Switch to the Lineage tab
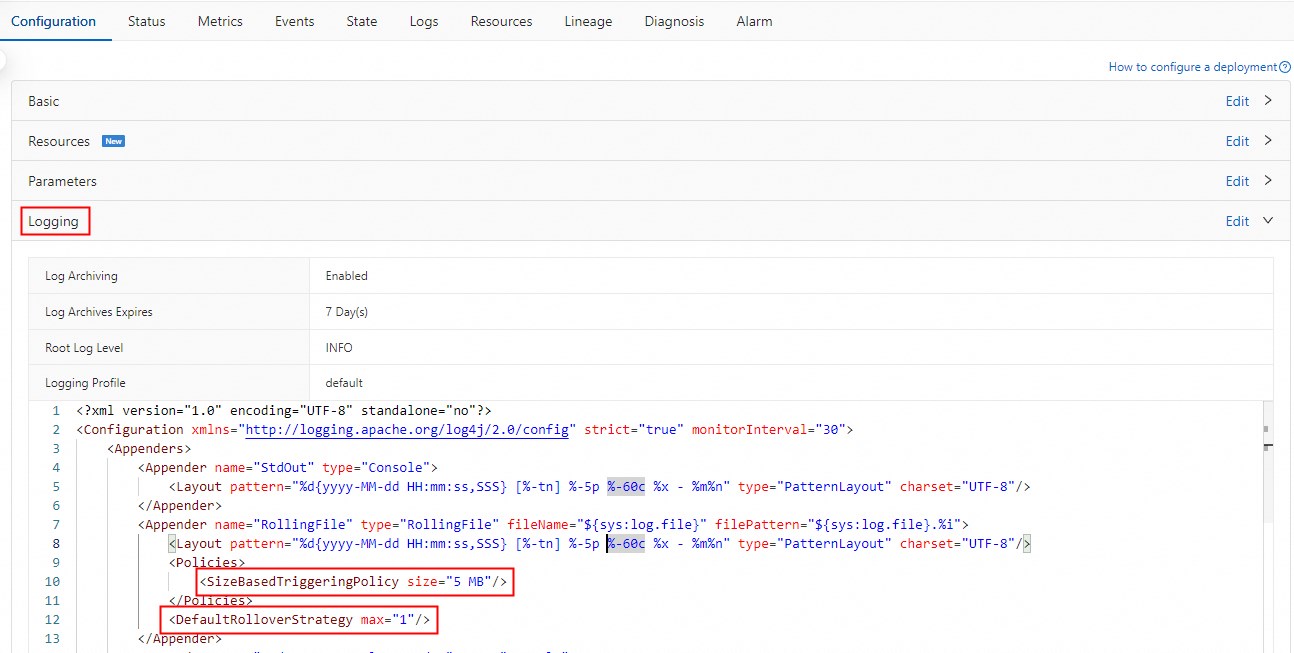The image size is (1294, 653). [x=588, y=21]
